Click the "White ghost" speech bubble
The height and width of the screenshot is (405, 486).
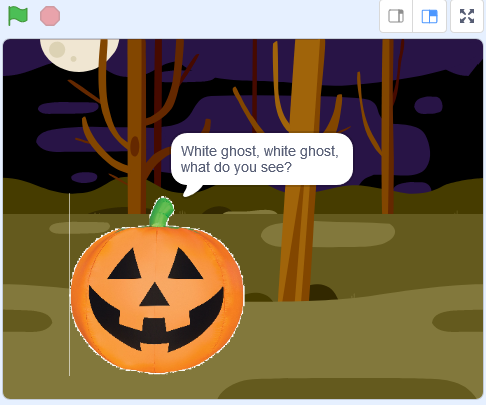pyautogui.click(x=262, y=159)
